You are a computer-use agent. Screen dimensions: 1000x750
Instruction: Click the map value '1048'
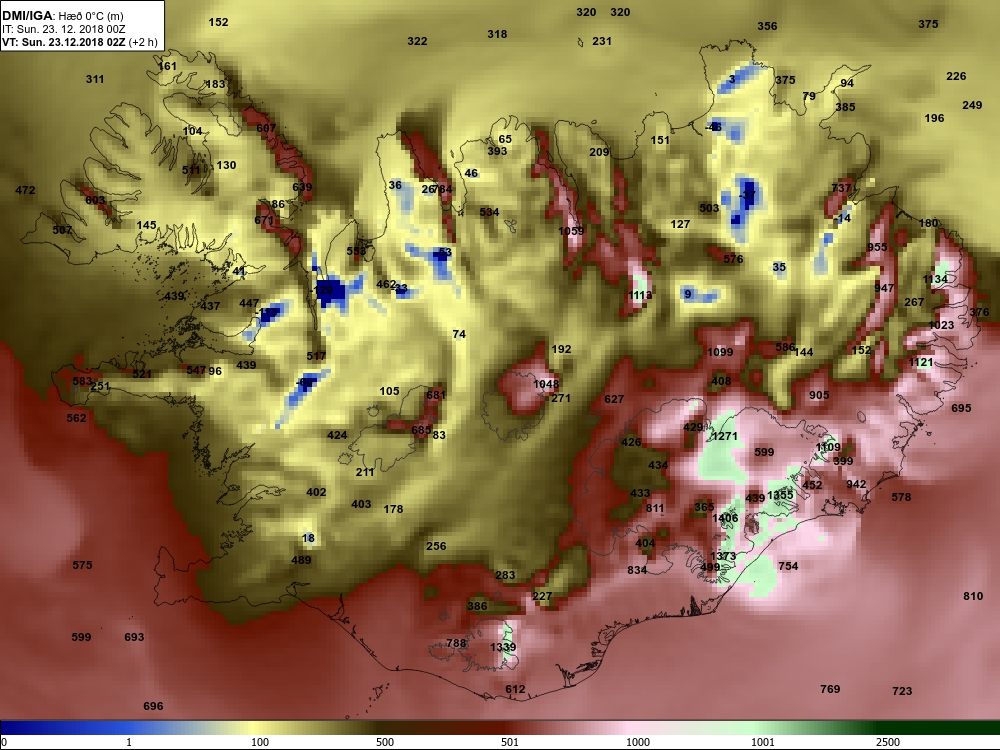click(546, 384)
